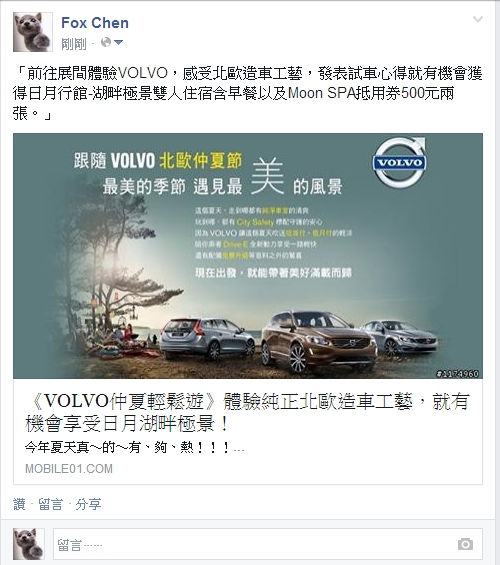The width and height of the screenshot is (500, 565).
Task: Attach a photo using the camera icon
Action: pyautogui.click(x=465, y=544)
